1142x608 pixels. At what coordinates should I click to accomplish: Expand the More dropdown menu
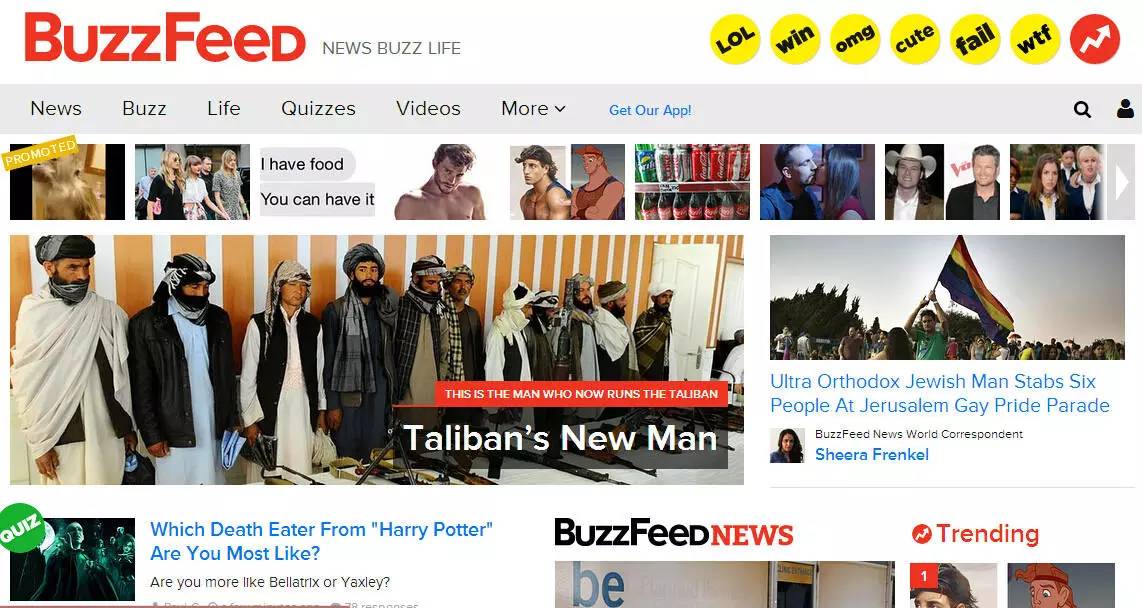pyautogui.click(x=533, y=108)
